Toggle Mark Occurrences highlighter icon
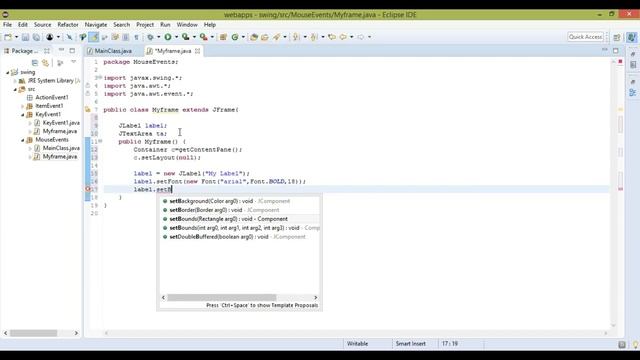This screenshot has height=360, width=640. pos(94,37)
